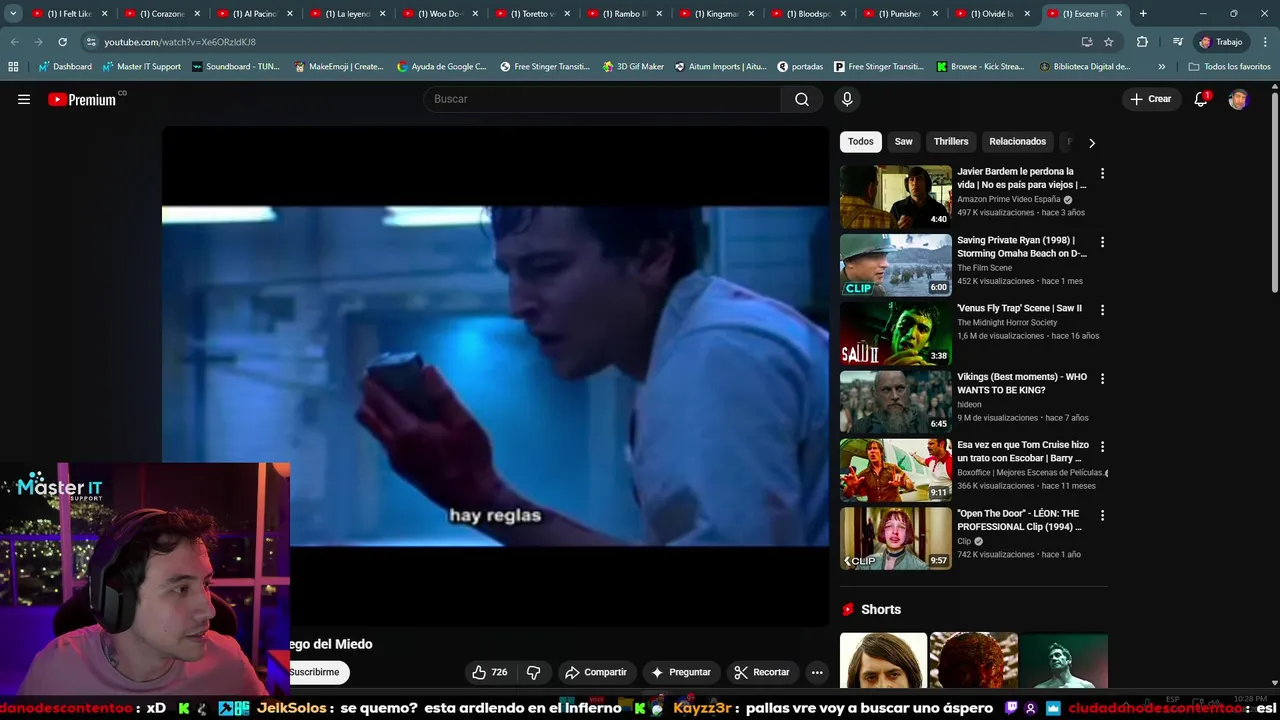This screenshot has width=1280, height=720.
Task: Open the Todos los favoritos folder
Action: (x=1230, y=66)
